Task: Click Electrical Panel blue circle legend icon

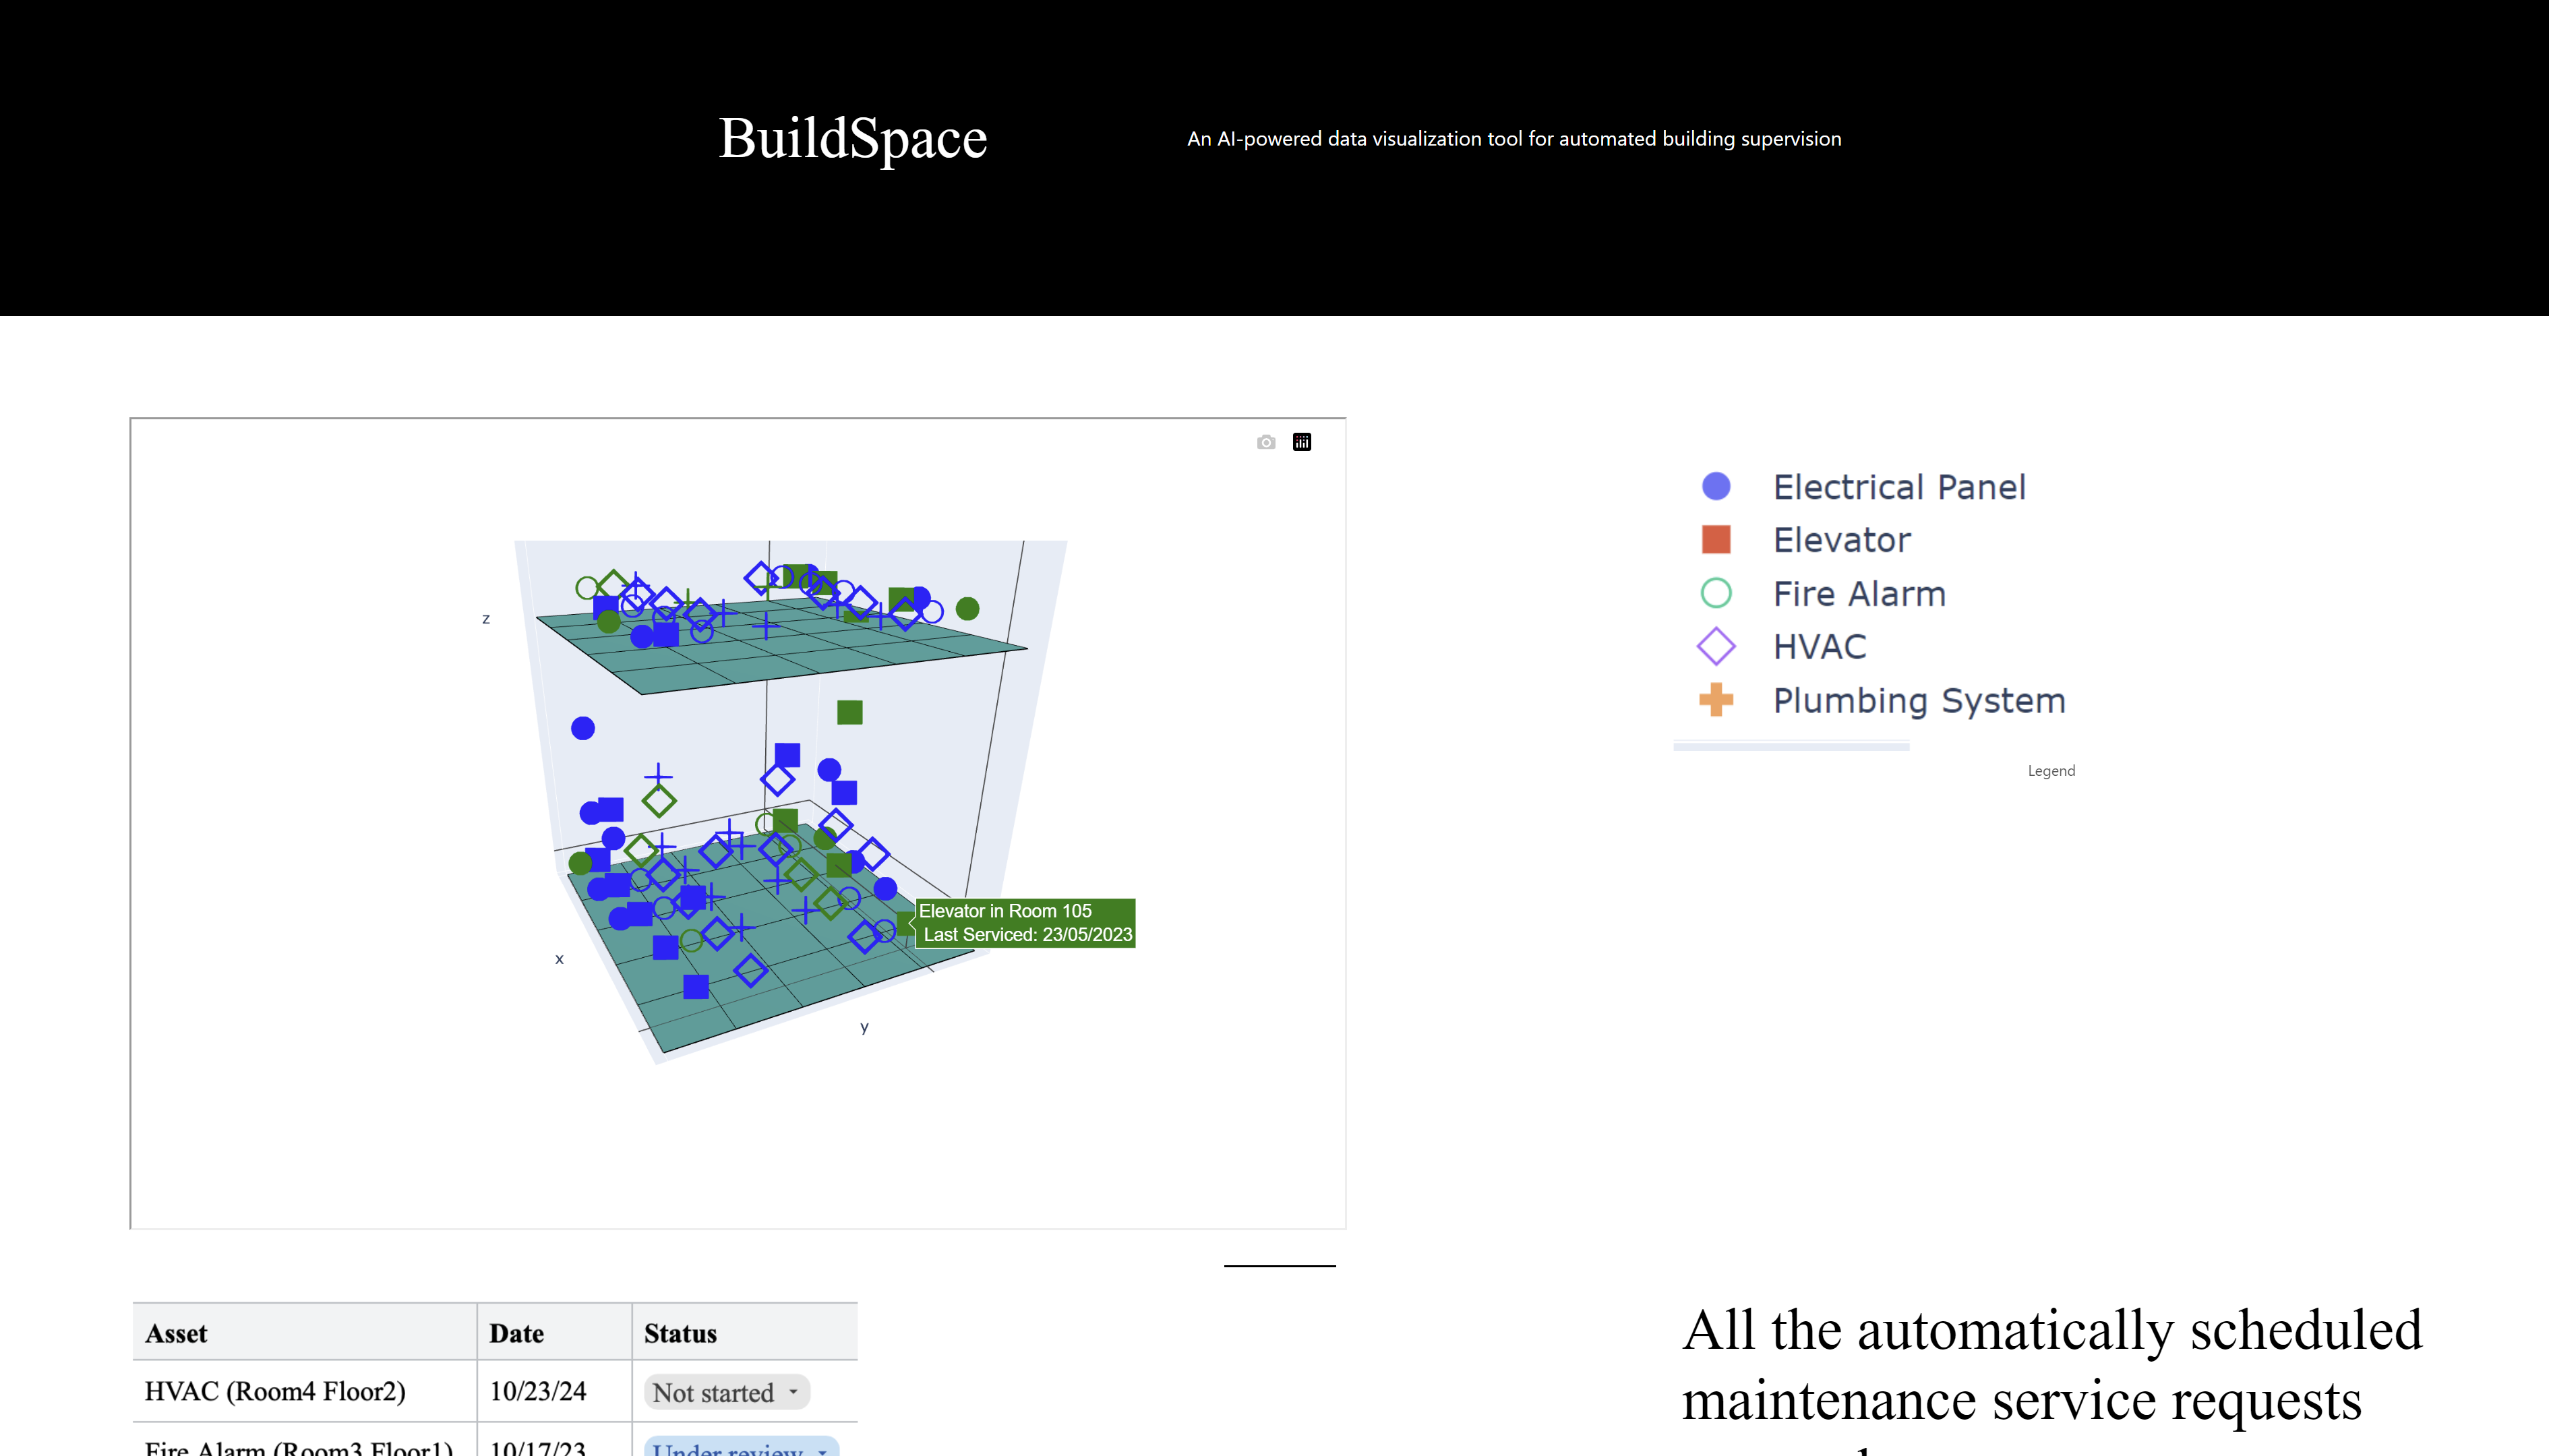Action: [x=1716, y=487]
